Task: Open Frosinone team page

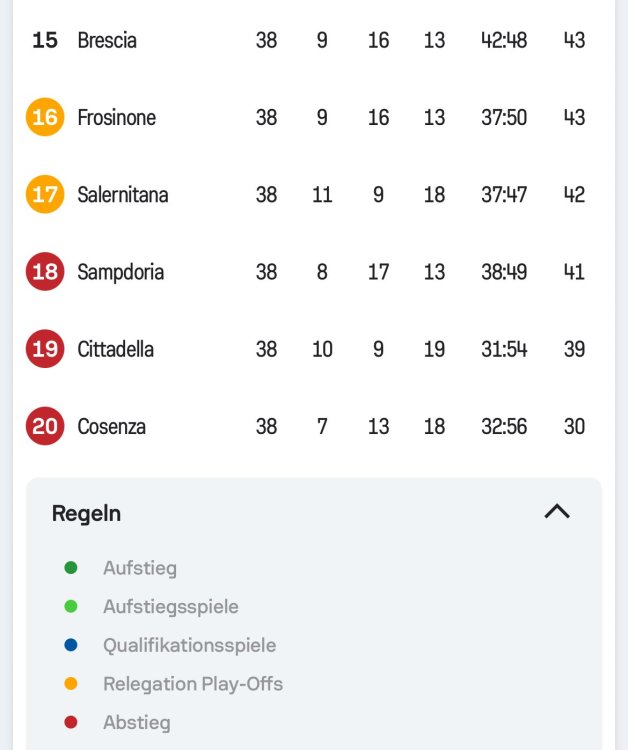Action: 117,117
